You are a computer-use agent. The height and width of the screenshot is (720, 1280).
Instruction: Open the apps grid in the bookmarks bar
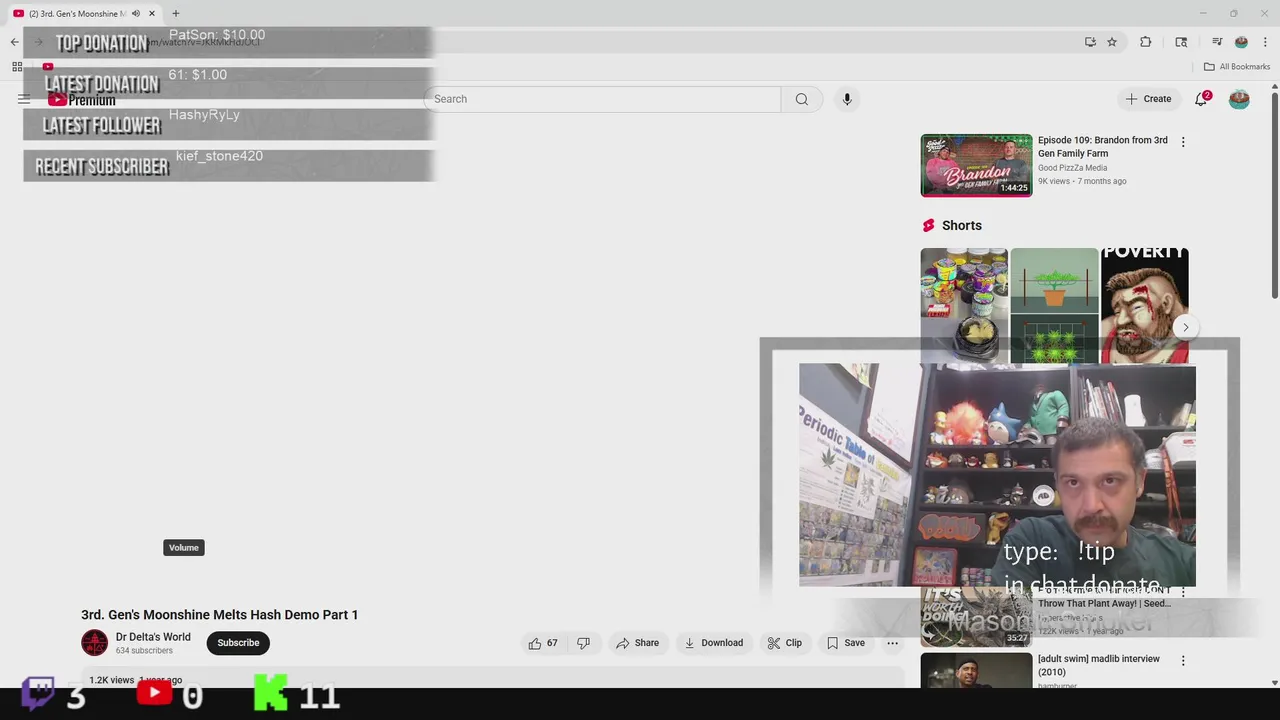17,67
